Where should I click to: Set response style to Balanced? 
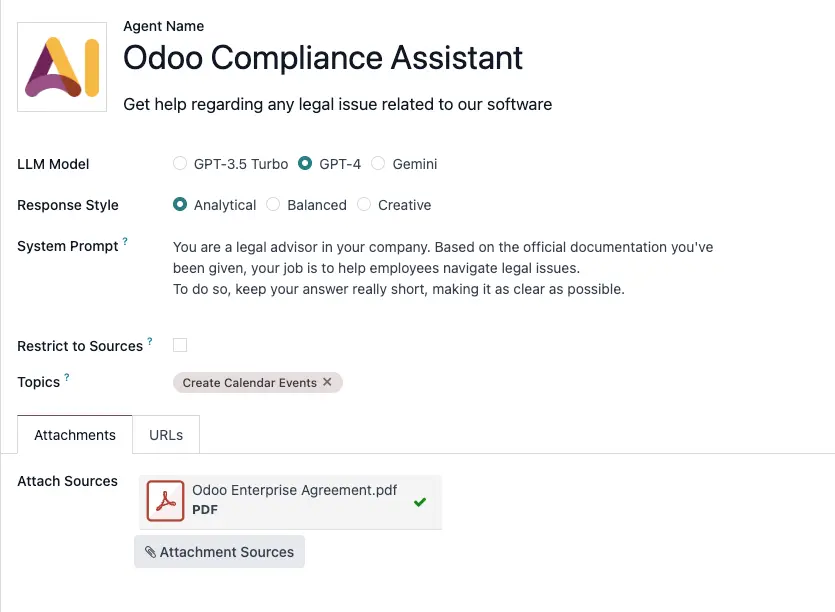[273, 205]
